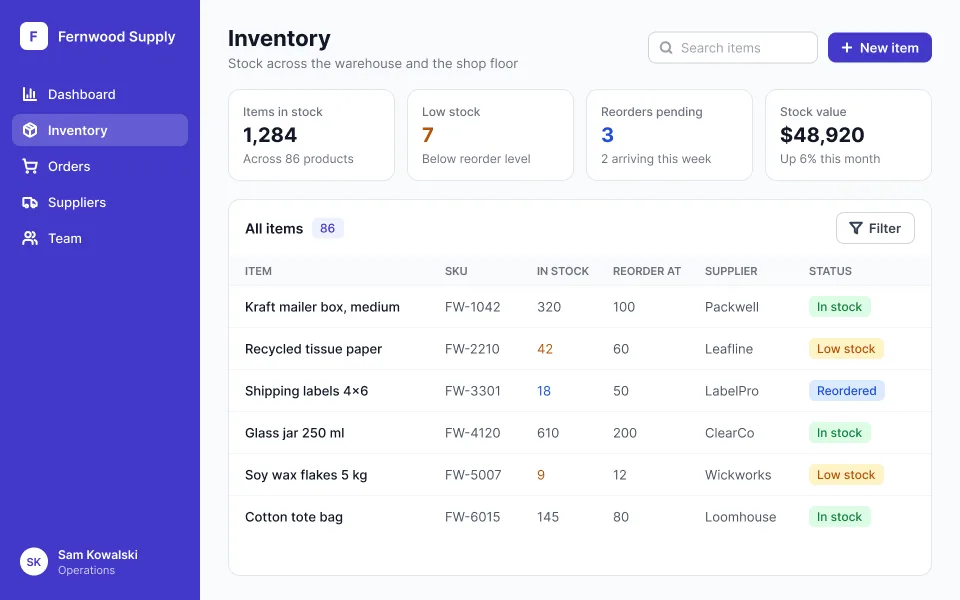This screenshot has height=600, width=960.
Task: Click supplier ClearCo
Action: (x=729, y=433)
